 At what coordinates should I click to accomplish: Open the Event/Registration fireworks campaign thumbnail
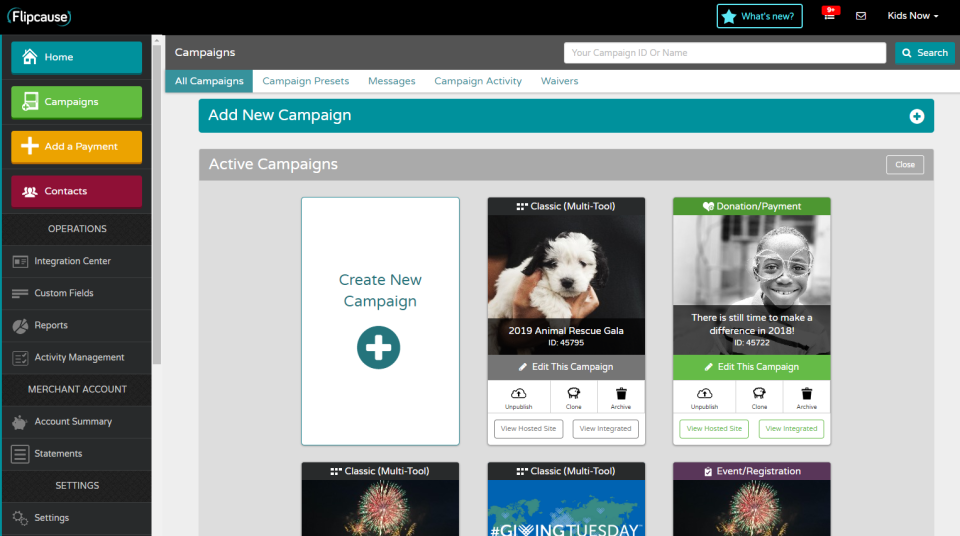(751, 508)
